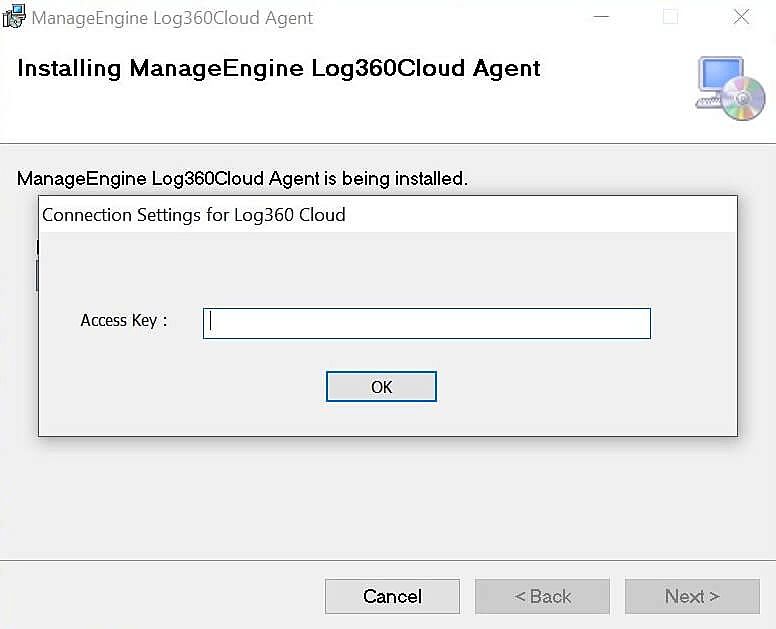This screenshot has height=629, width=776.
Task: Click the Access Key label
Action: coord(123,321)
